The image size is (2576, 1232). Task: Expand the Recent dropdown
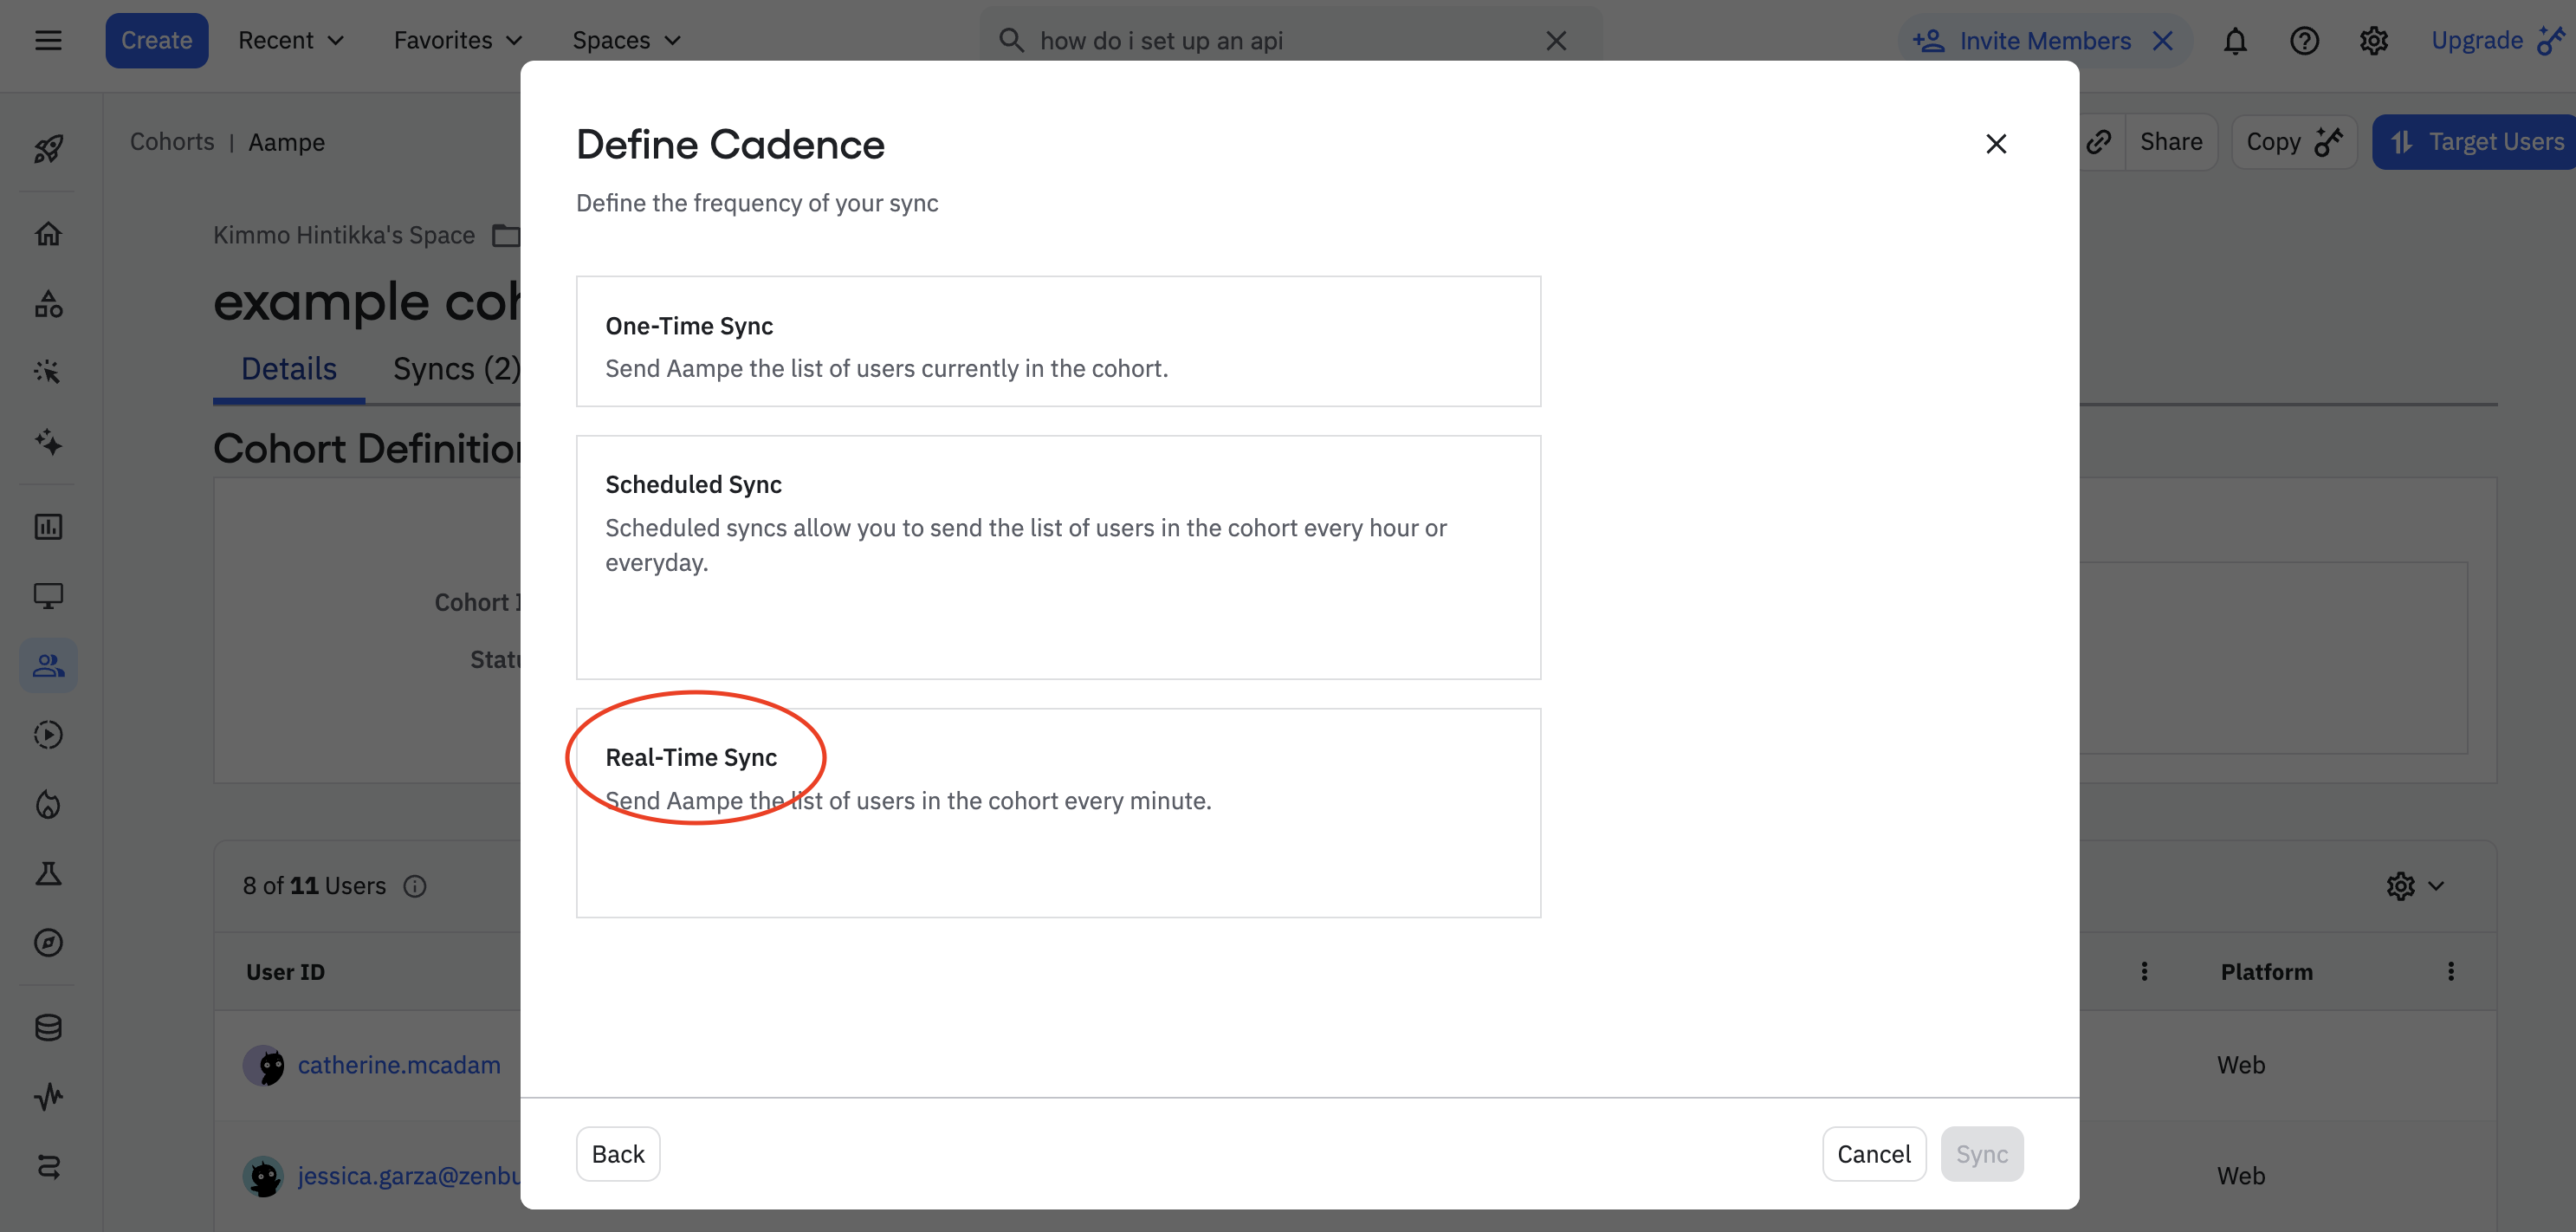coord(290,41)
